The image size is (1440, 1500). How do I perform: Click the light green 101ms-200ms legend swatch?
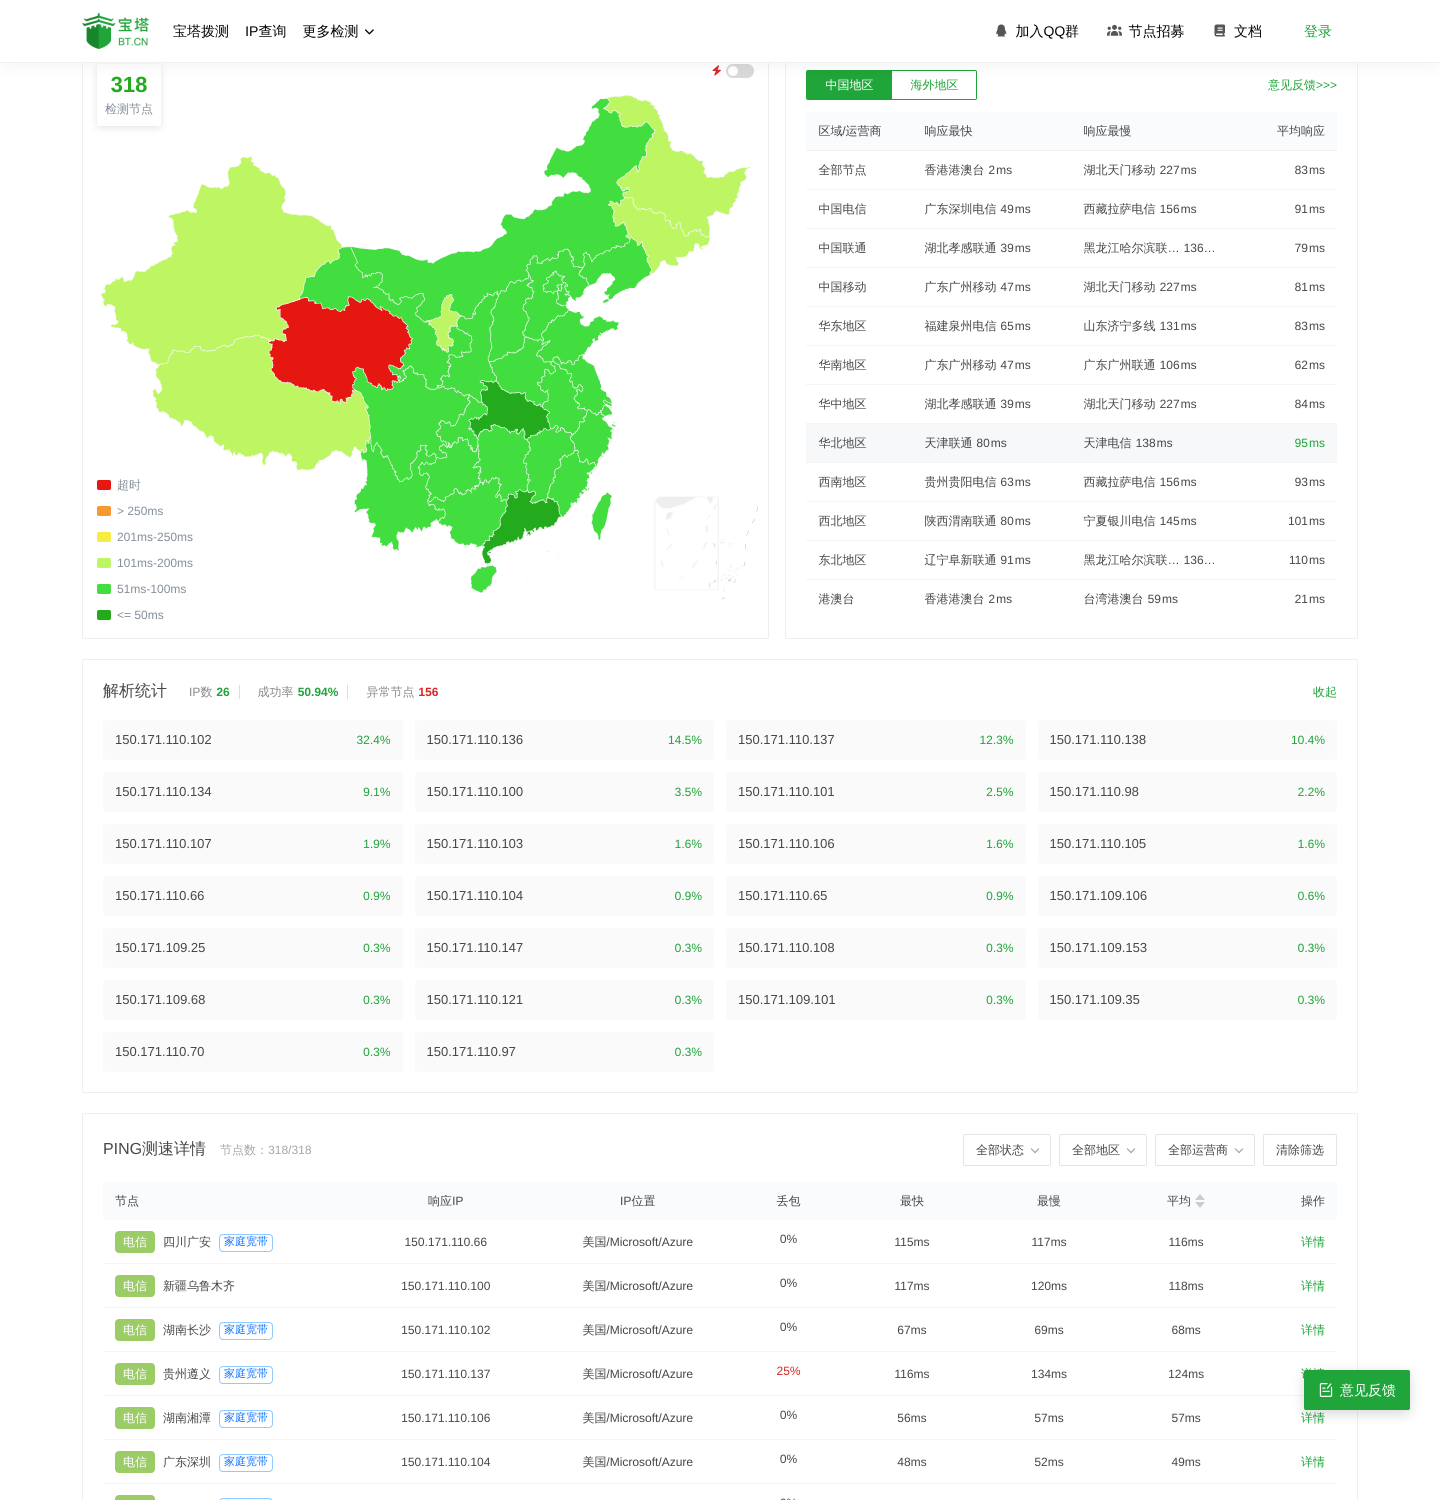(104, 563)
